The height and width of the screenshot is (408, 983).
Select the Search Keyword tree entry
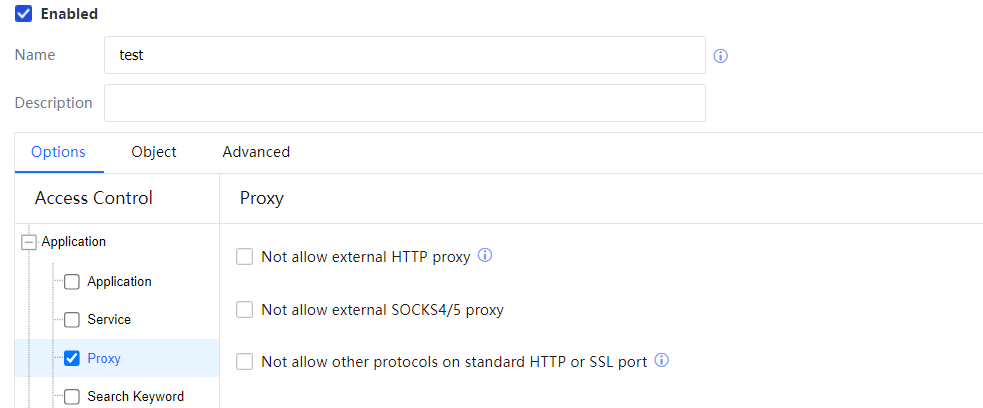pos(135,397)
